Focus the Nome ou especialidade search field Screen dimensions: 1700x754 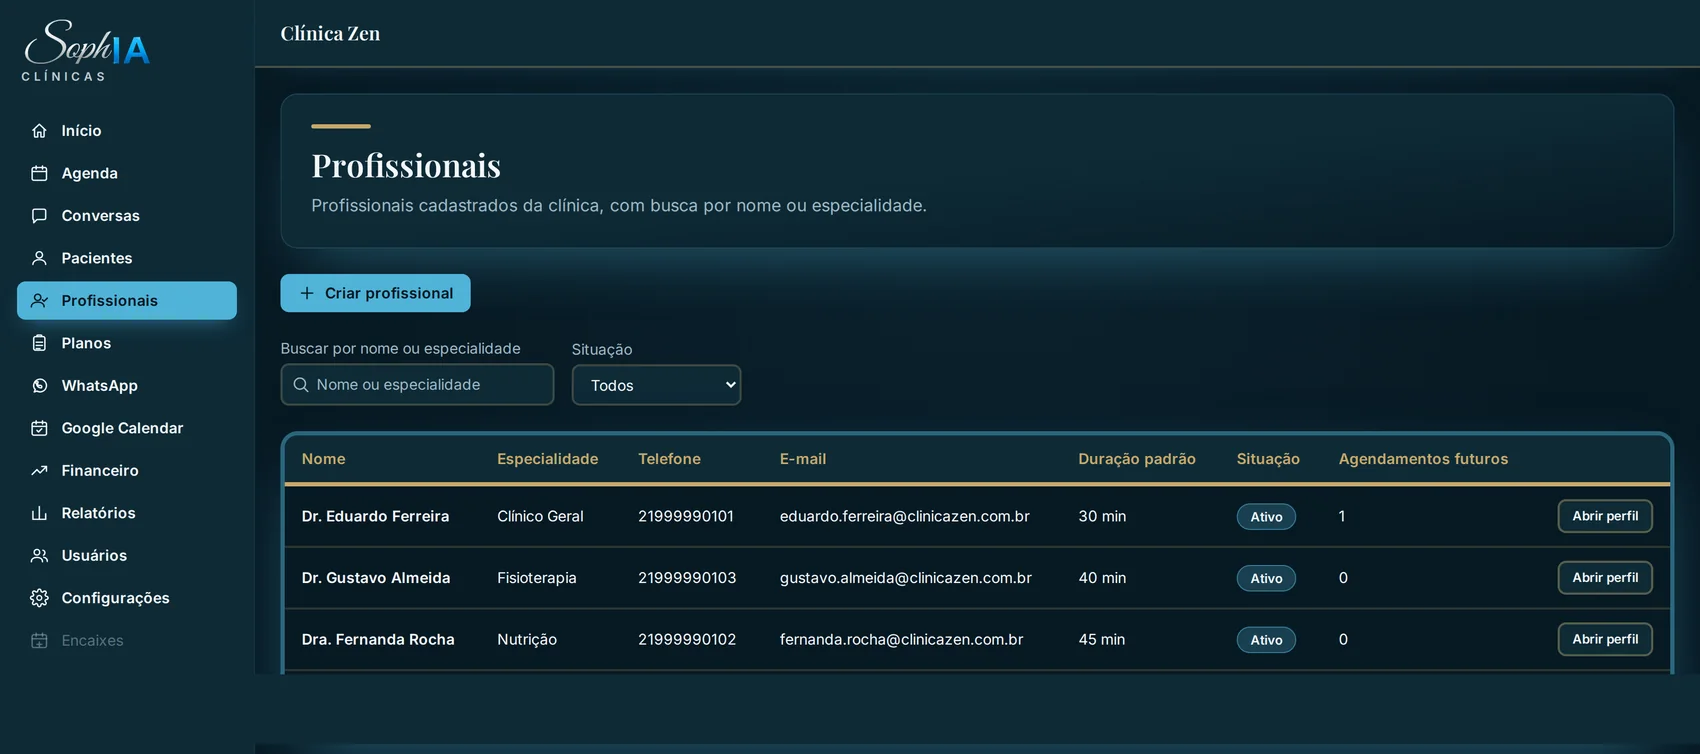[x=417, y=385]
